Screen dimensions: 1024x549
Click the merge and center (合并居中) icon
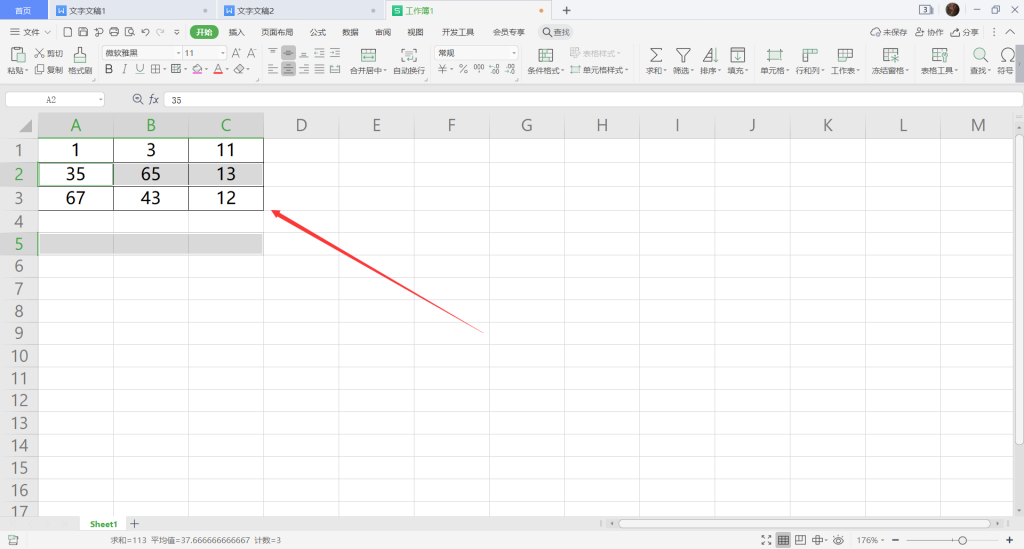tap(368, 55)
